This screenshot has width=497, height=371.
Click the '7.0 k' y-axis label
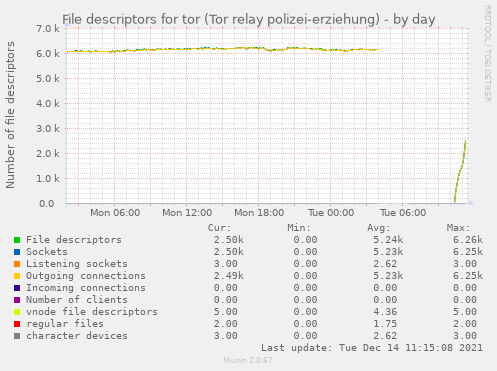click(48, 29)
